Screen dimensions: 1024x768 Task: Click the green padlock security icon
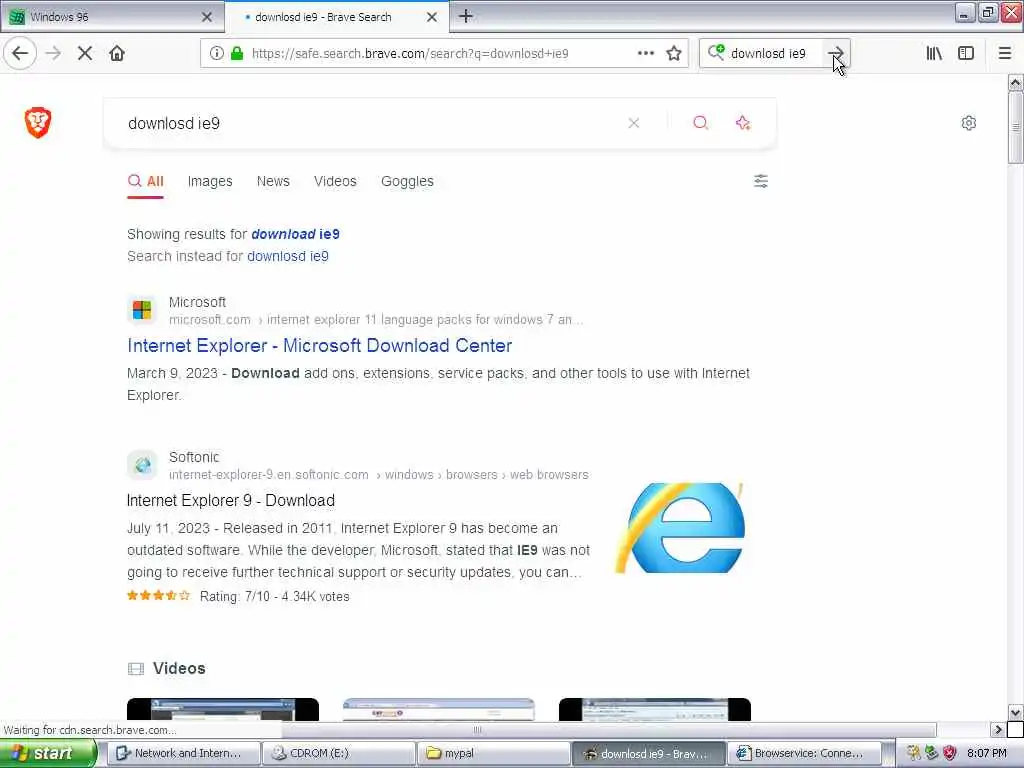click(237, 54)
